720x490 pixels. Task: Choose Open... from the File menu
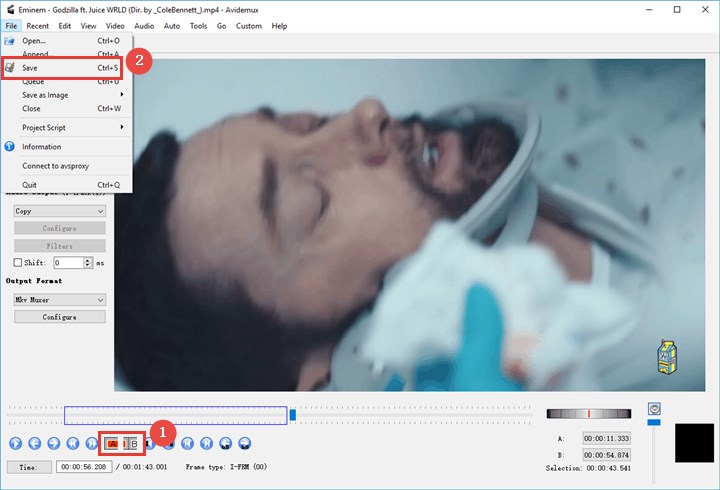click(67, 41)
